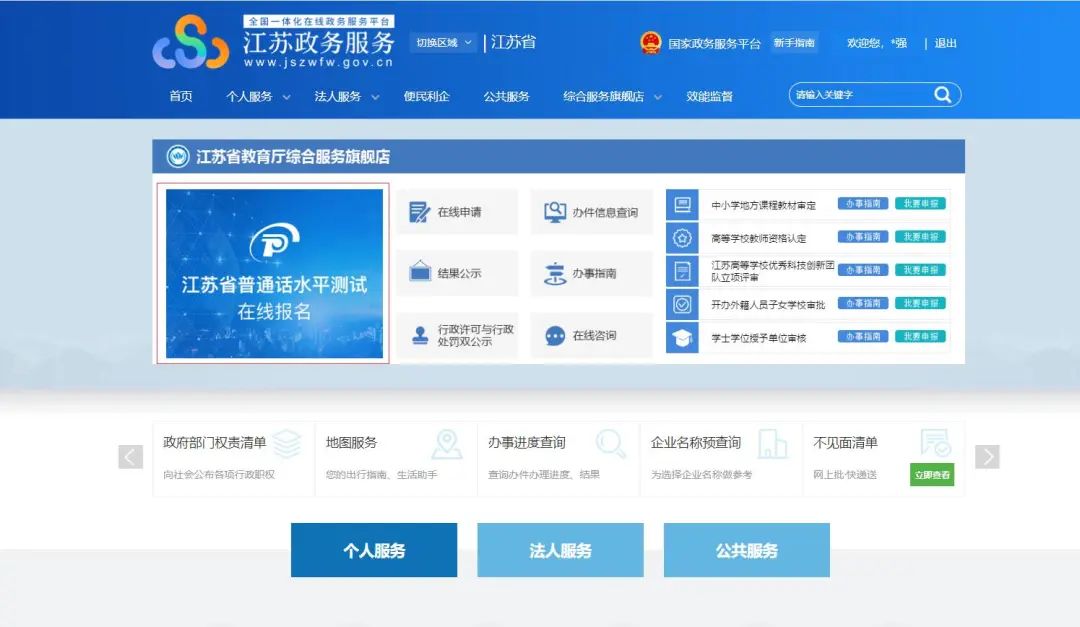This screenshot has width=1080, height=627.
Task: Click the 新手指南 button
Action: click(794, 43)
